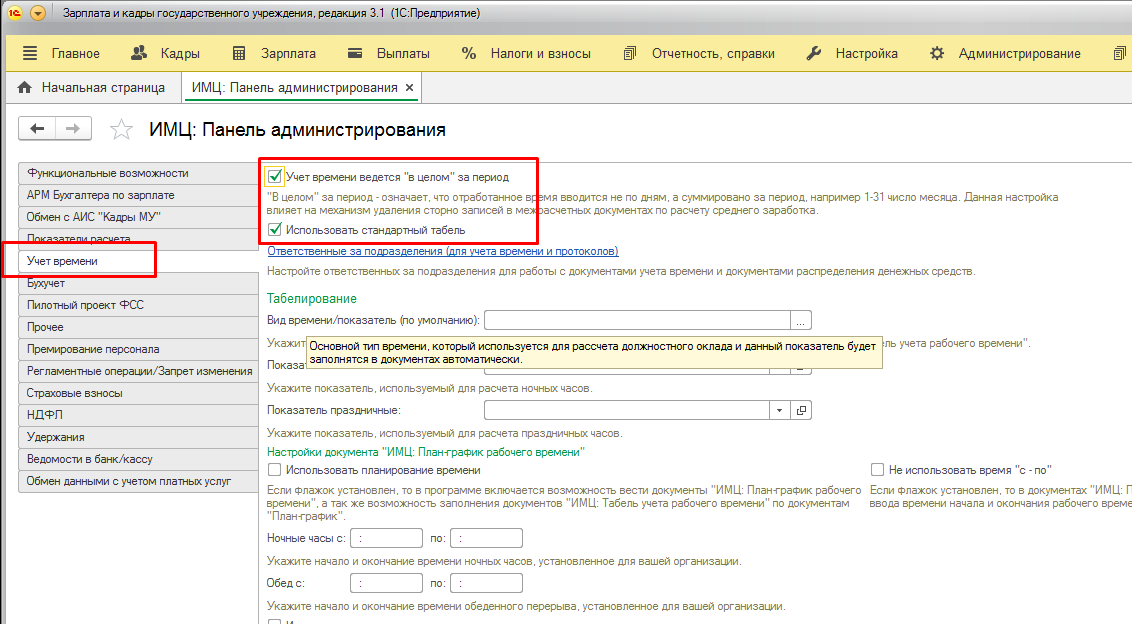This screenshot has height=624, width=1132.
Task: Expand the Показатель праздничные dropdown
Action: (x=780, y=410)
